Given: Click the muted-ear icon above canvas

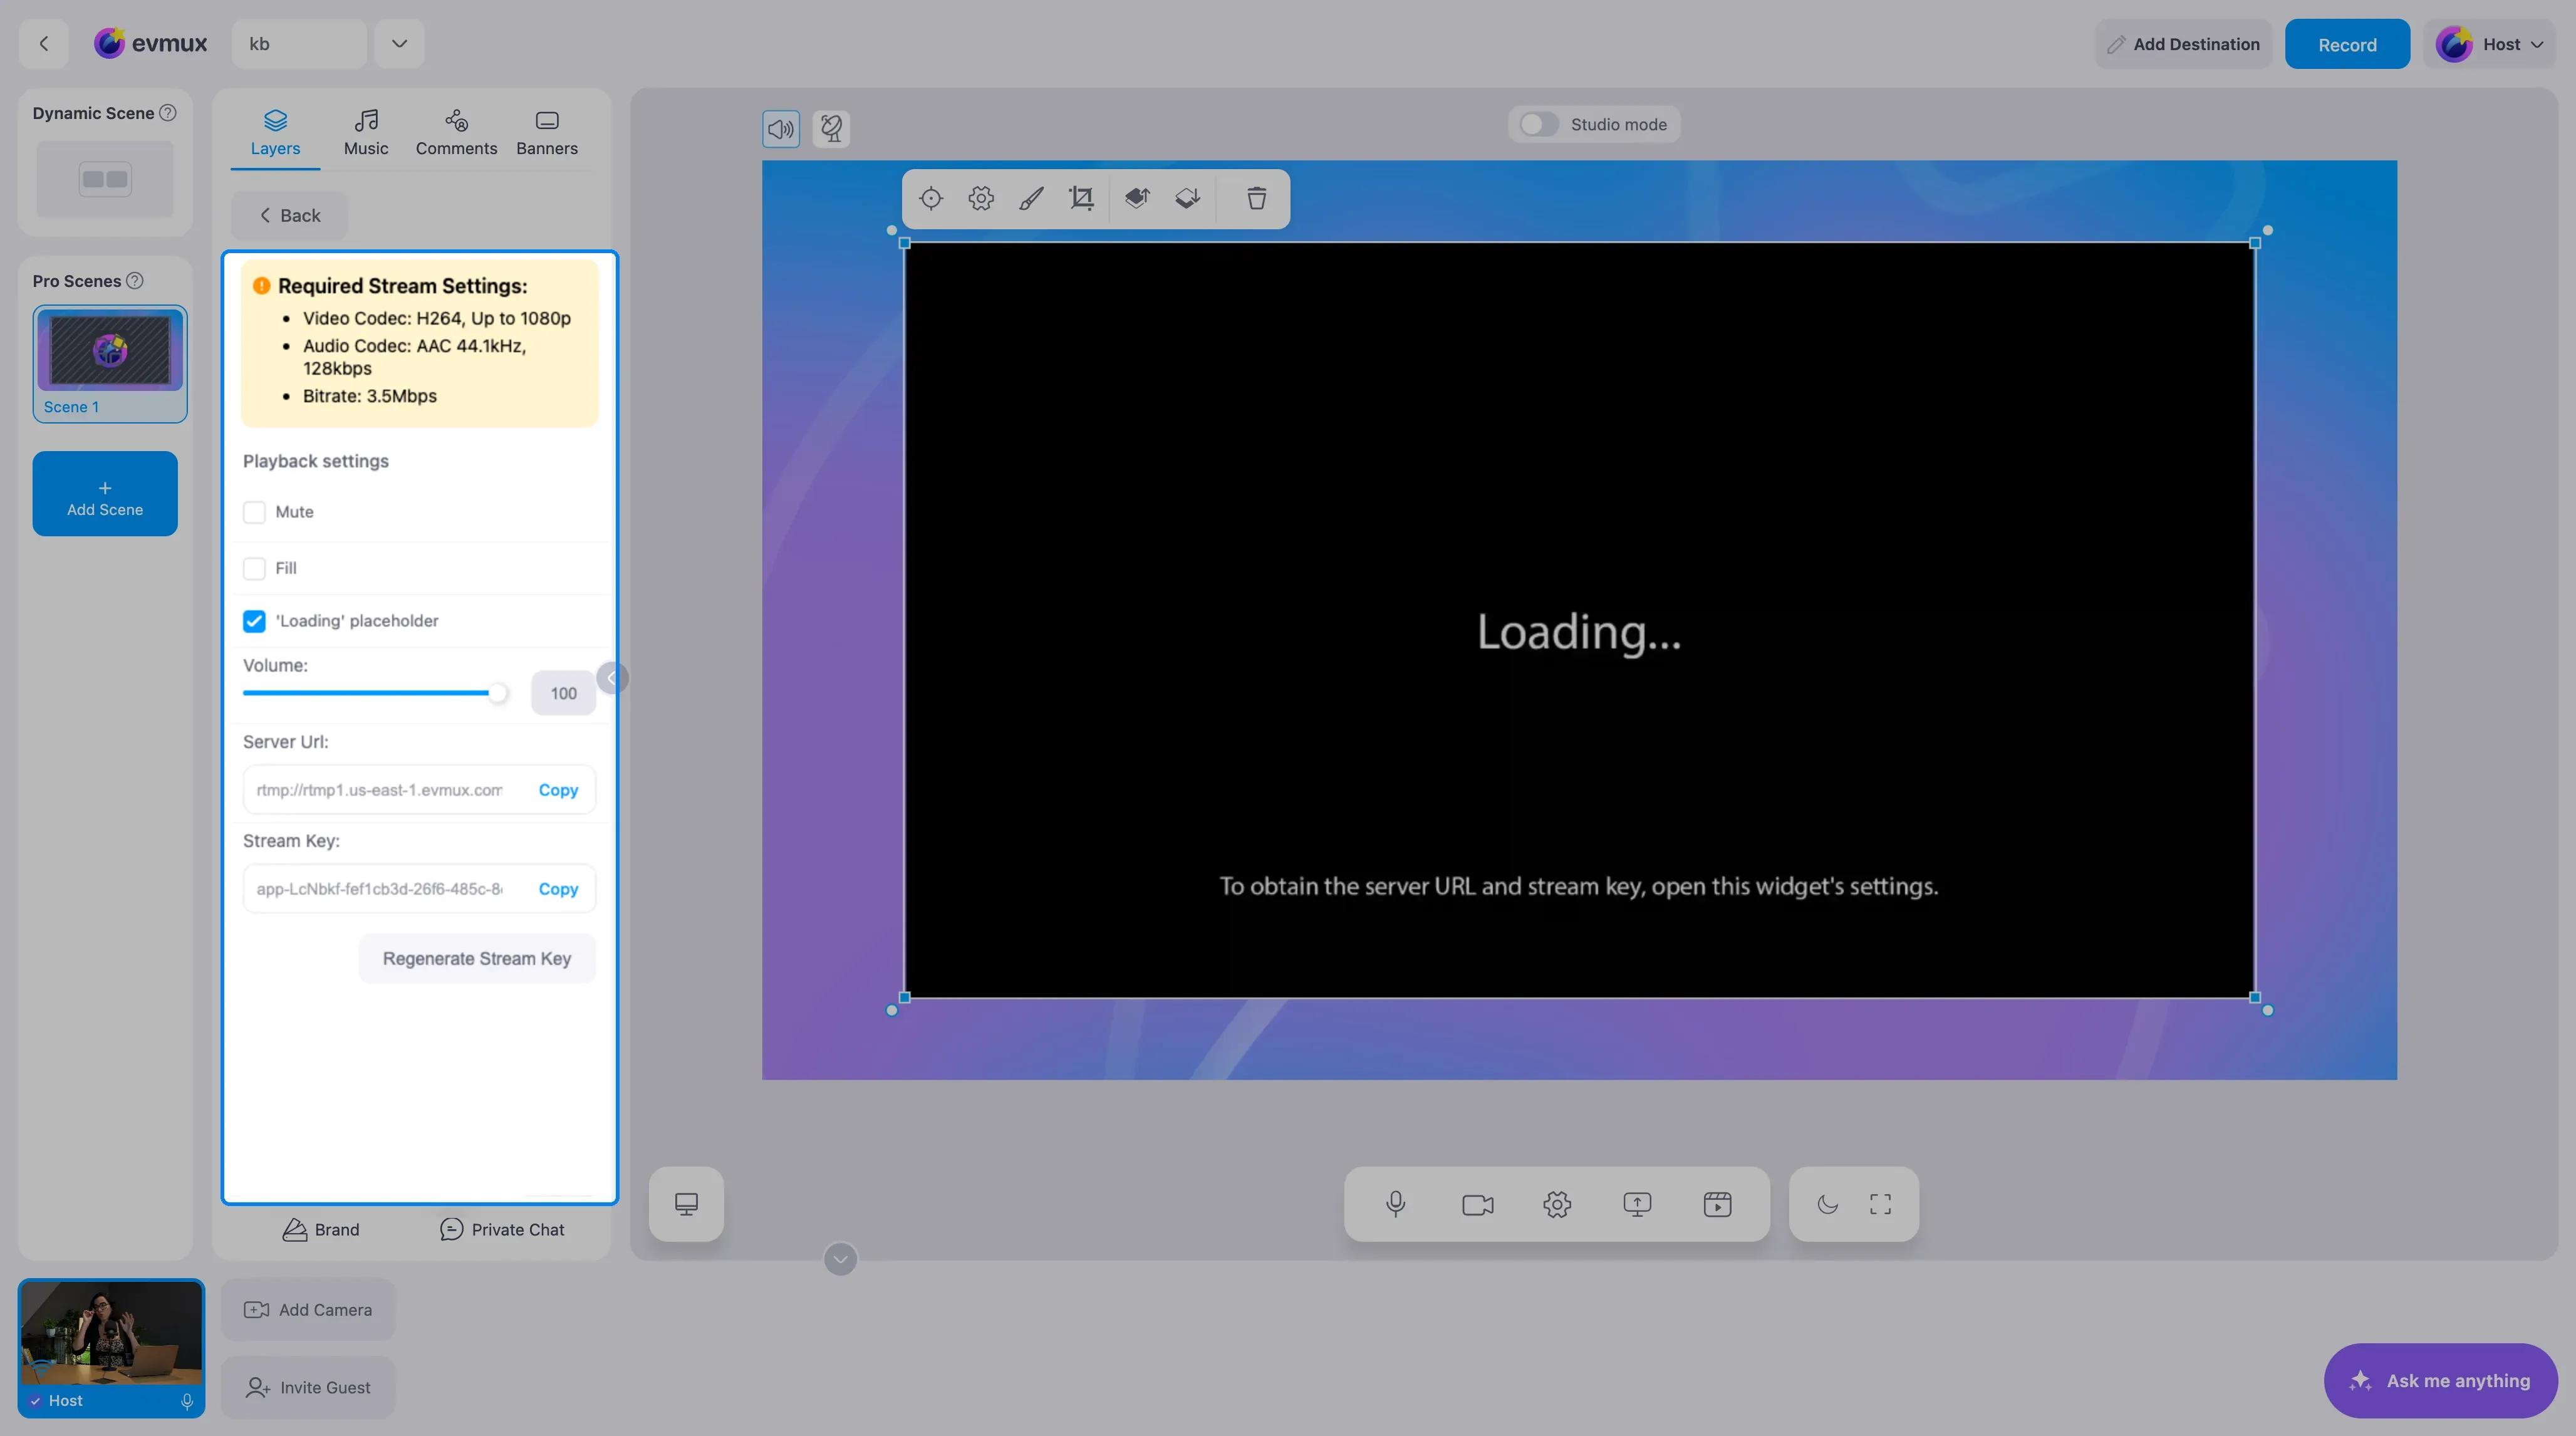Looking at the screenshot, I should 831,128.
